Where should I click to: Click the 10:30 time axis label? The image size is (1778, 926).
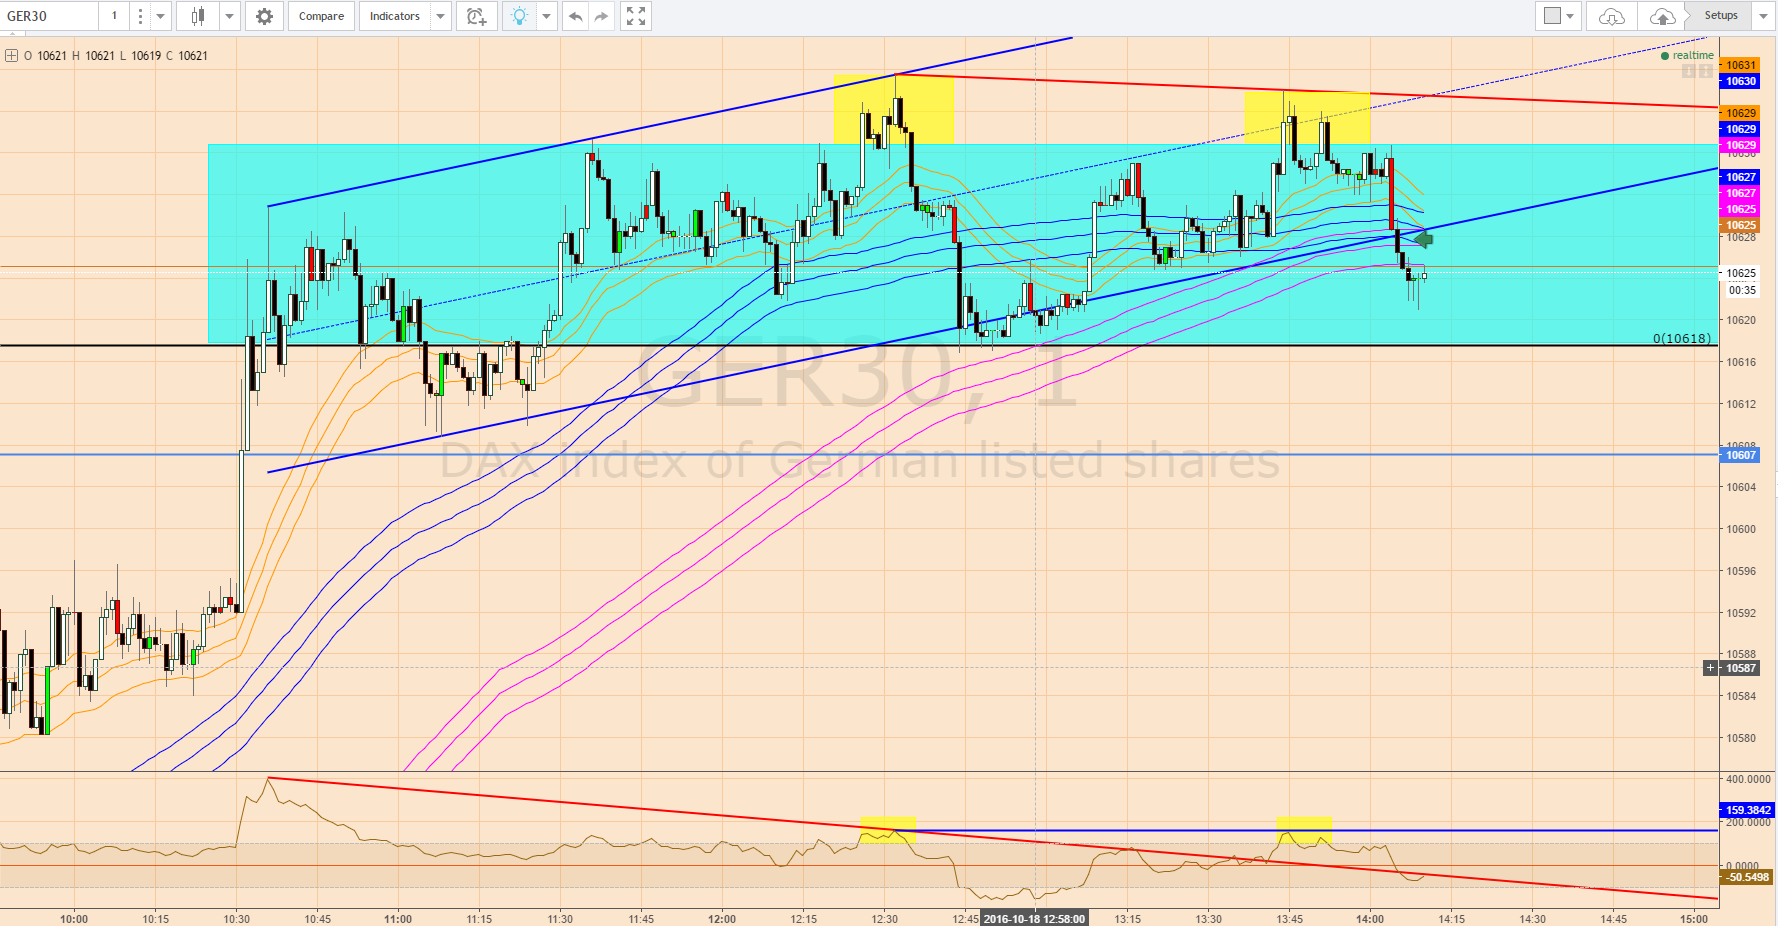[236, 919]
